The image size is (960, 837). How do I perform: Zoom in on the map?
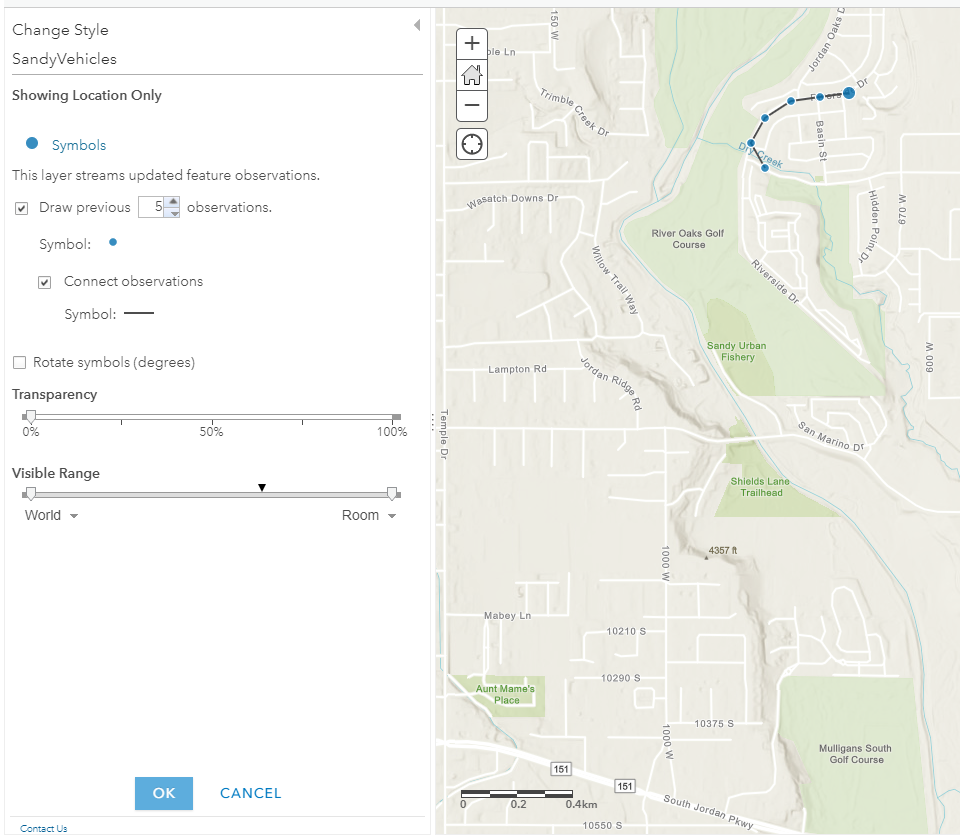coord(471,43)
